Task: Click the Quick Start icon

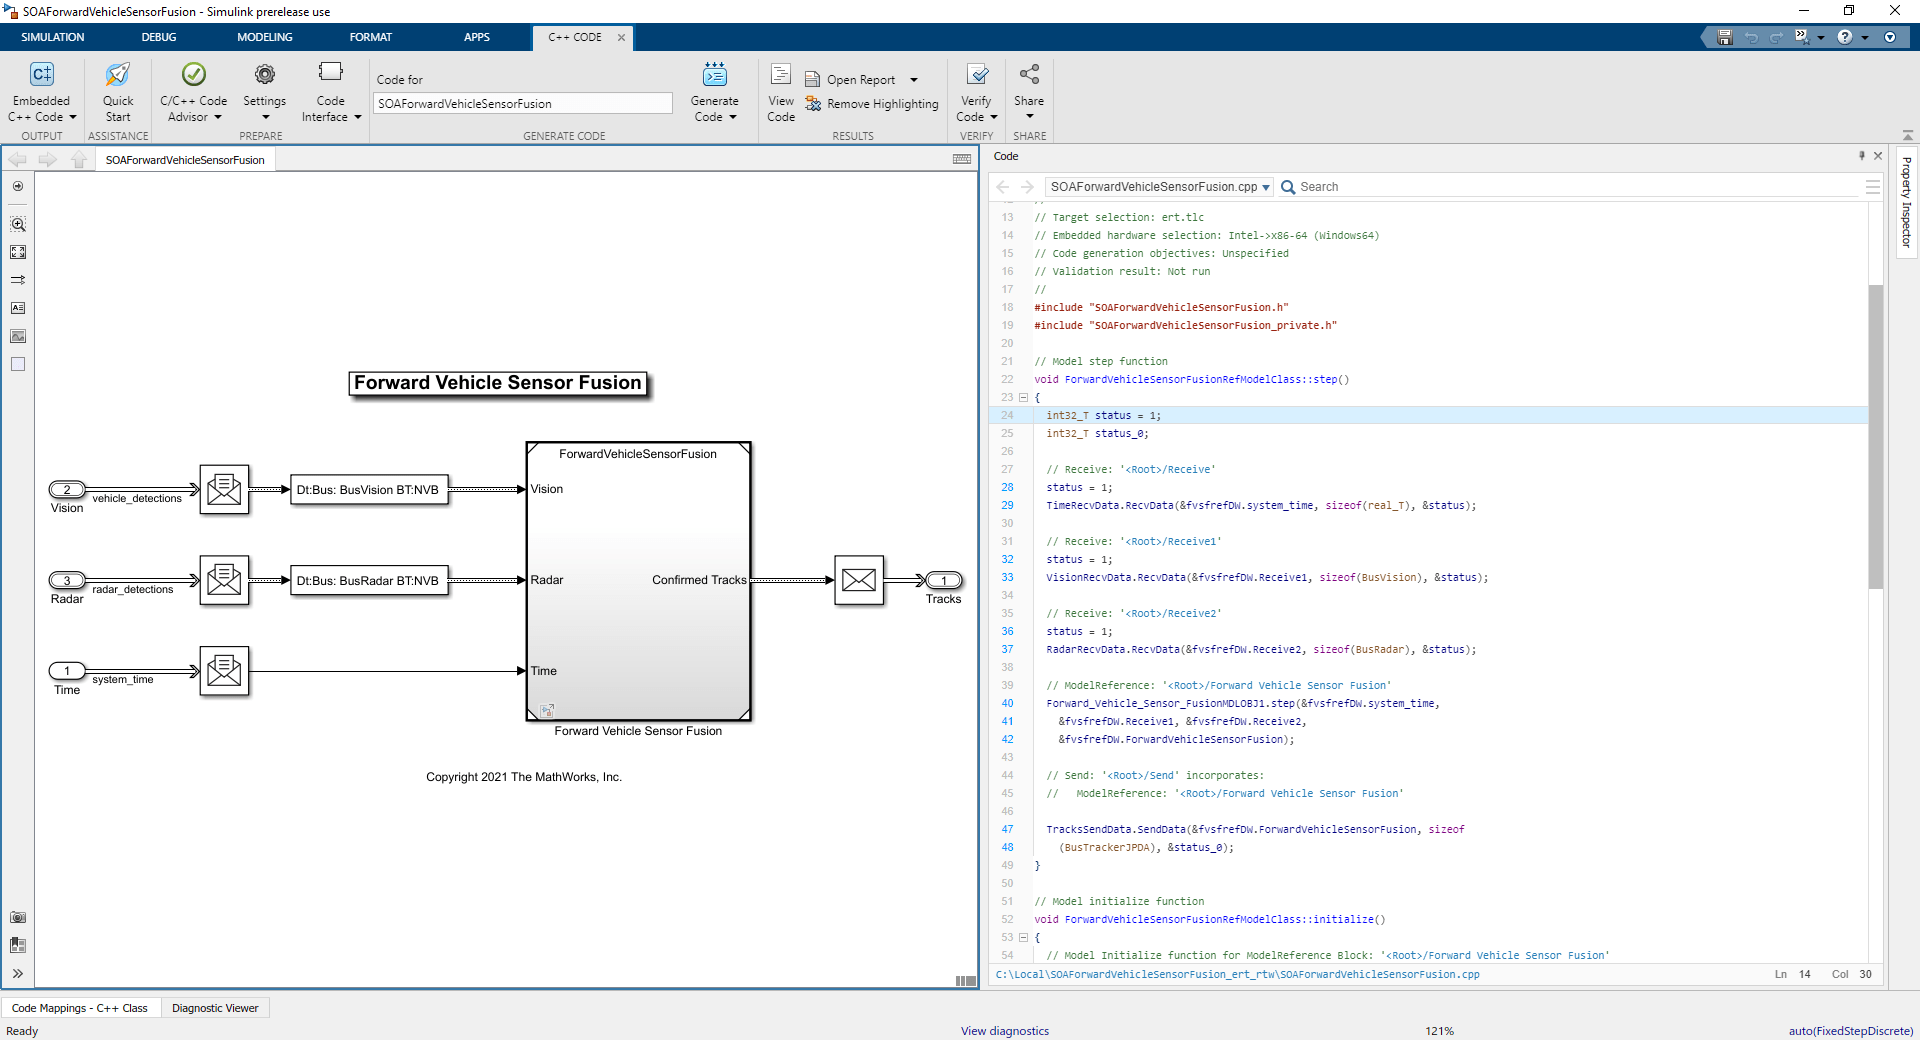Action: tap(118, 75)
